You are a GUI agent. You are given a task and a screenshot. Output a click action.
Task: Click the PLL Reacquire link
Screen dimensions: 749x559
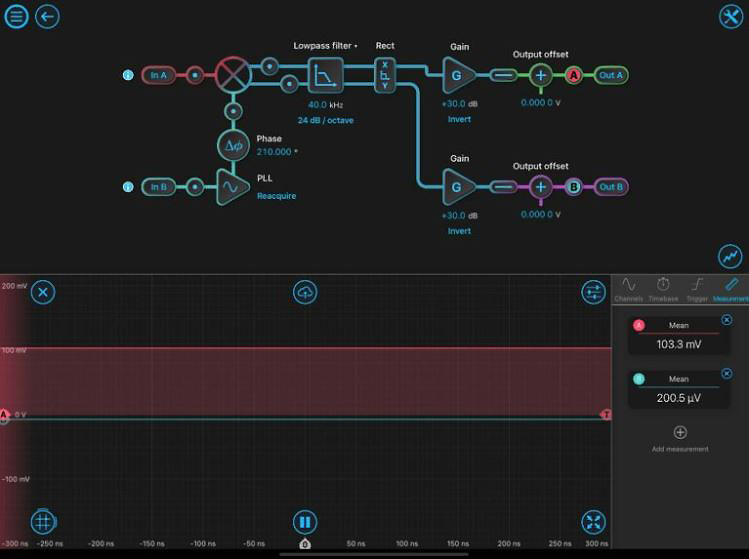[x=276, y=196]
